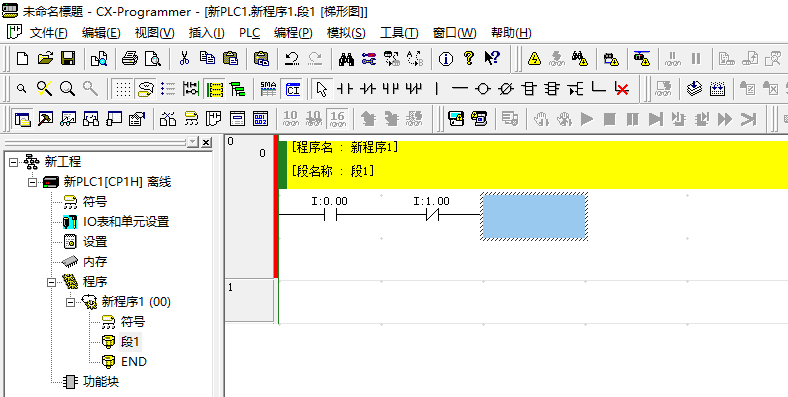Viewport: 788px width, 397px height.
Task: Toggle the grid display button
Action: click(123, 89)
